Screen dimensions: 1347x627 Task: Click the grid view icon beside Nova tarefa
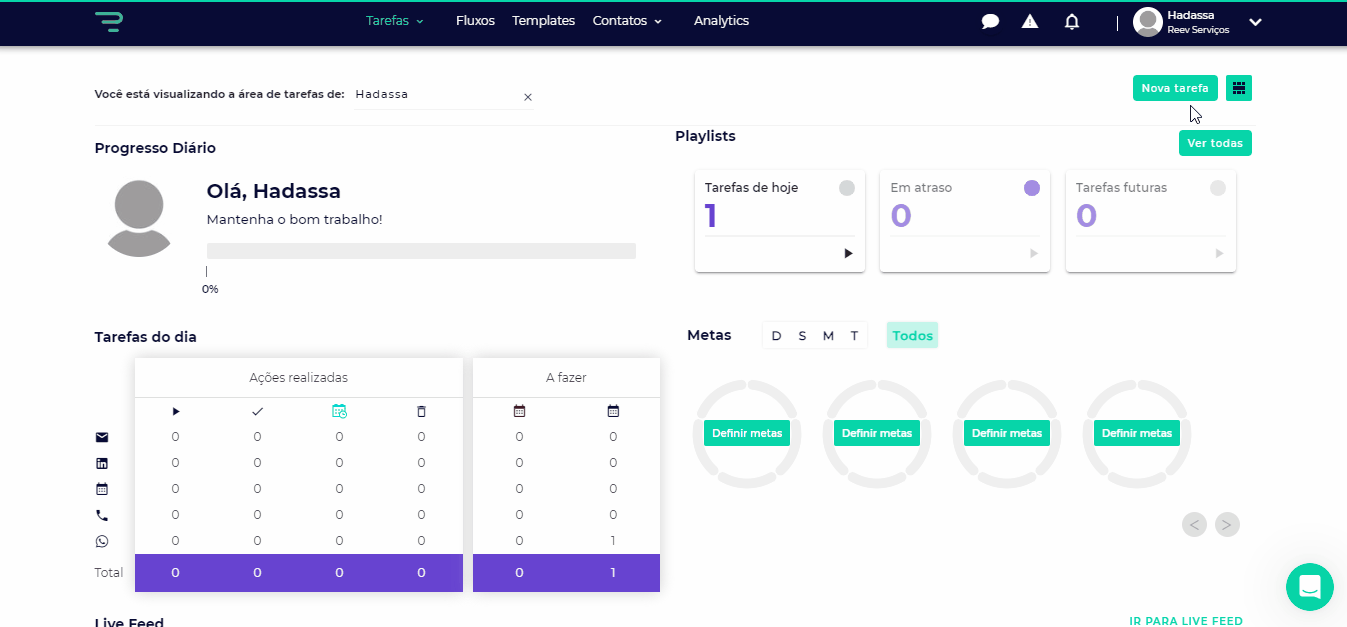(x=1239, y=88)
